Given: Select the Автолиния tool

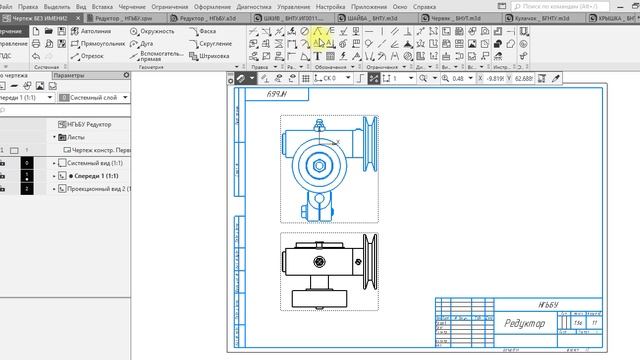Looking at the screenshot, I should point(91,31).
